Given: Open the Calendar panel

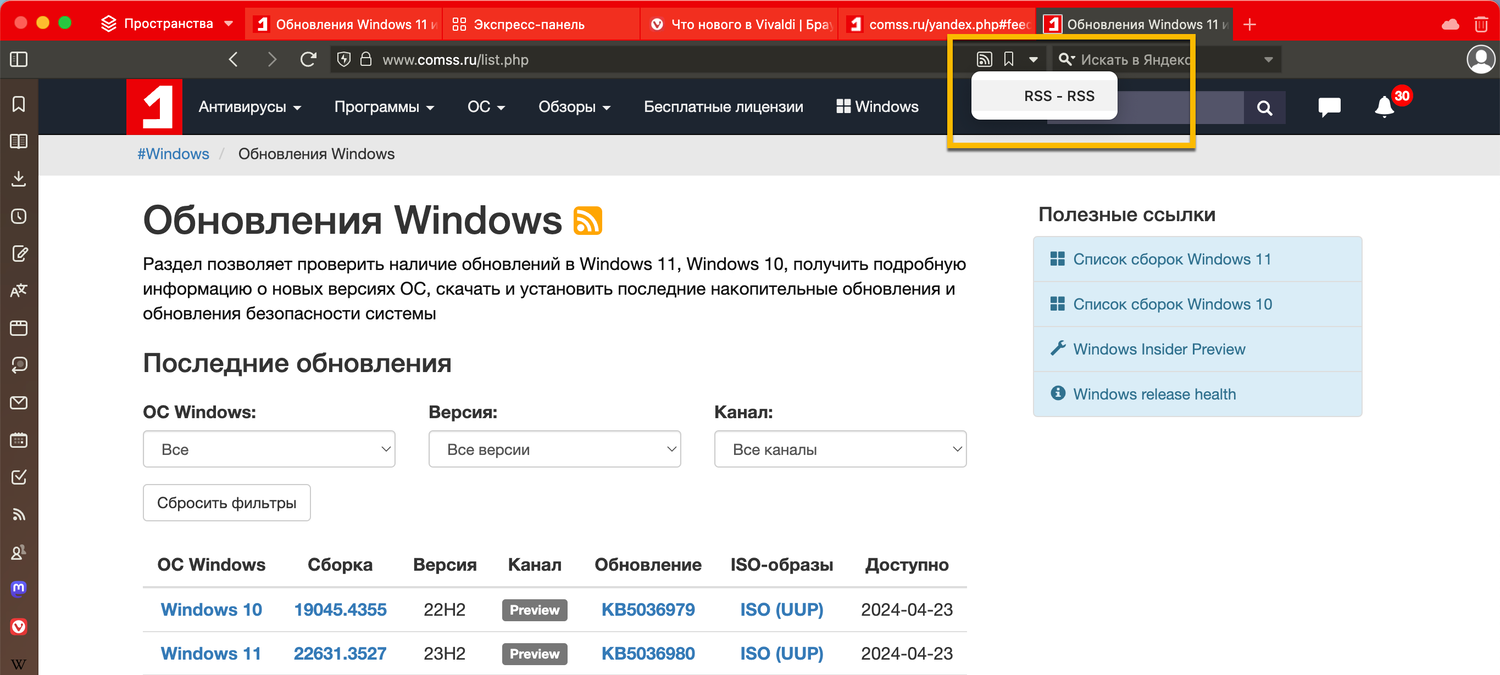Looking at the screenshot, I should coord(18,440).
